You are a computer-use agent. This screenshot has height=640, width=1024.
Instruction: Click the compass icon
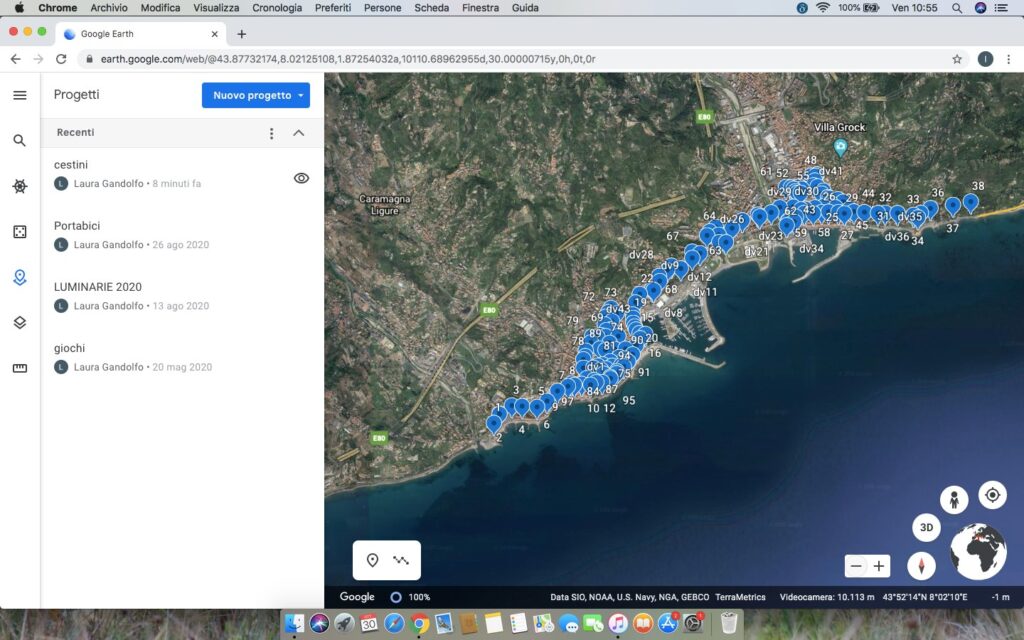pyautogui.click(x=921, y=566)
